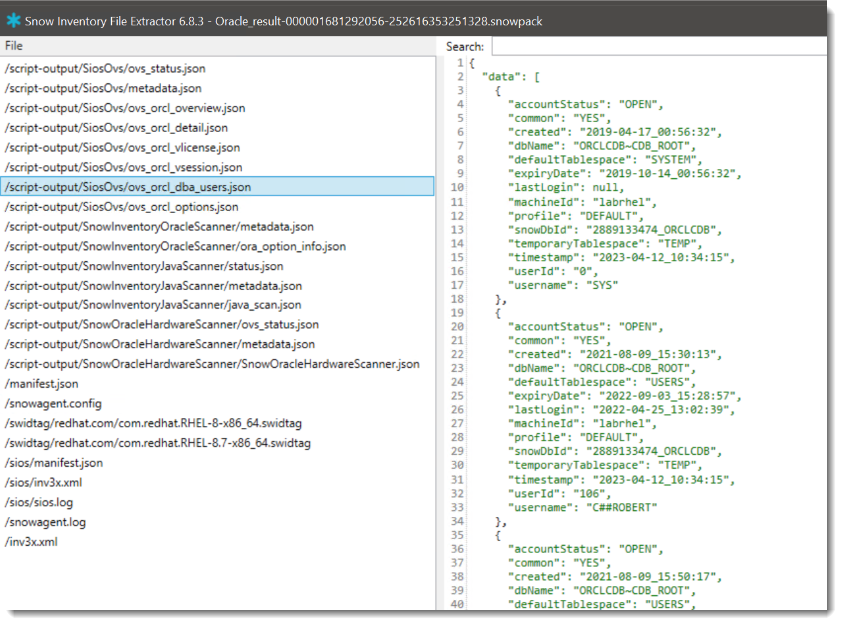Click the "data": [ line in JSON viewer

[x=511, y=77]
